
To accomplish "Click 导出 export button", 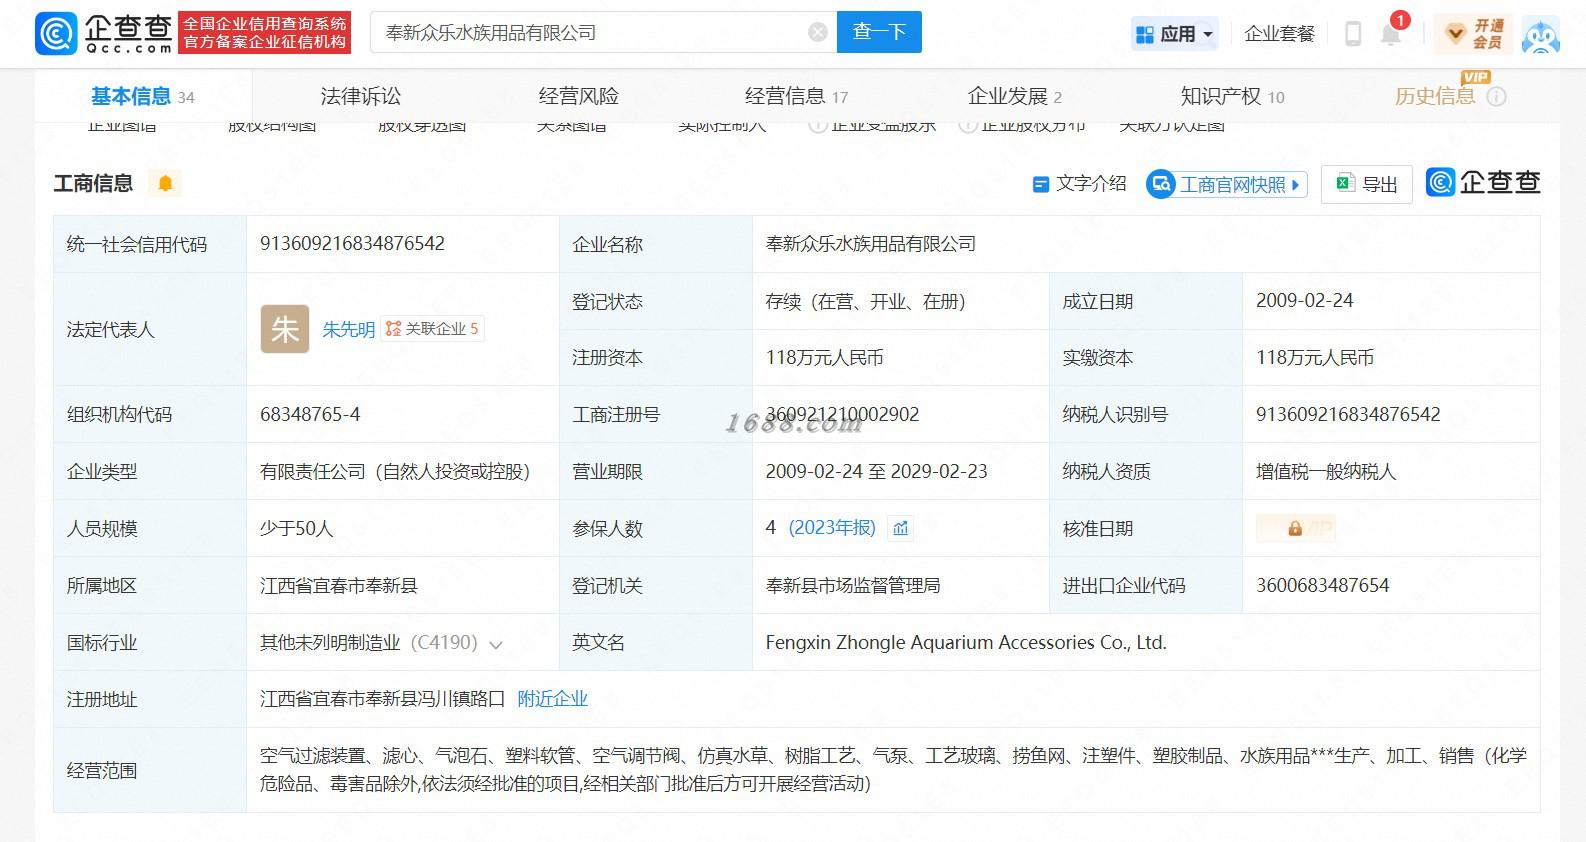I will pos(1366,184).
